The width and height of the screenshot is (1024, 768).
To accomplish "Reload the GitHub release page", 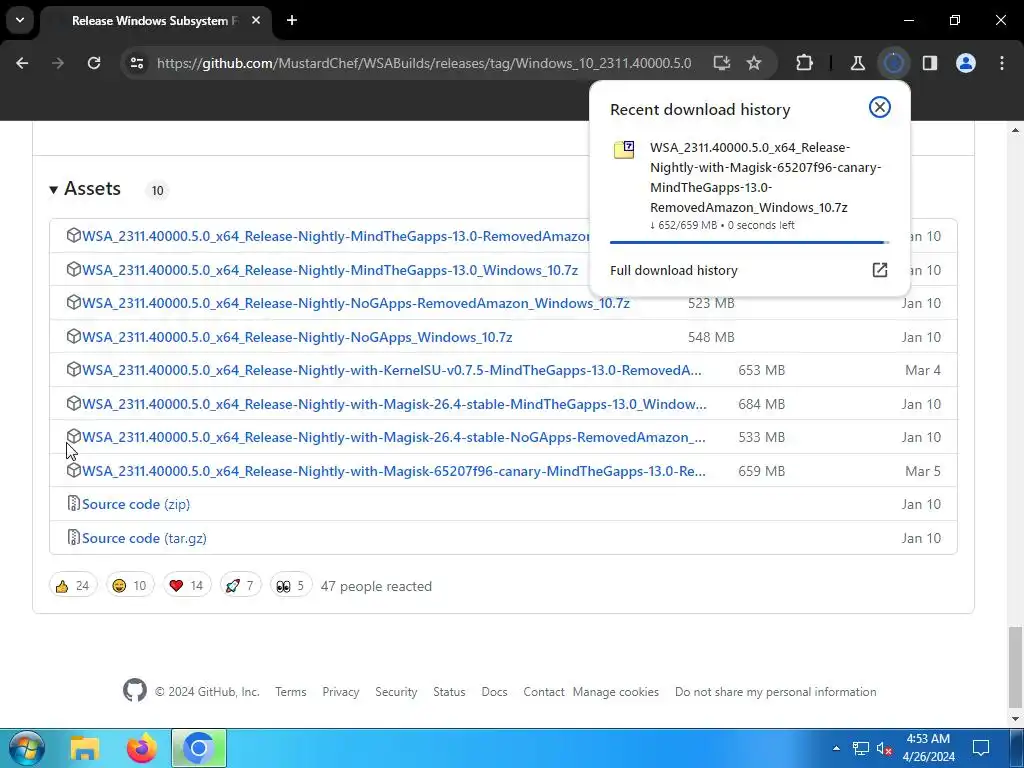I will 94,63.
